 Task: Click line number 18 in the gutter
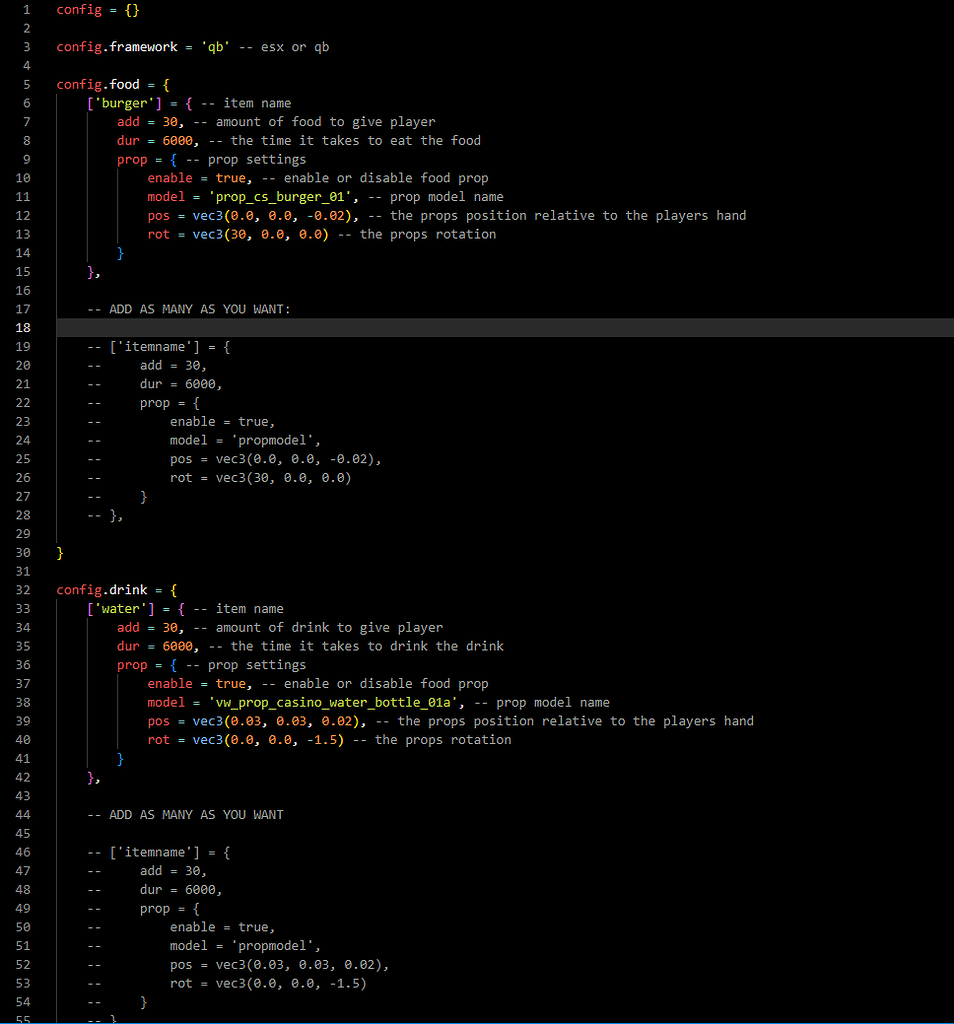[x=24, y=328]
